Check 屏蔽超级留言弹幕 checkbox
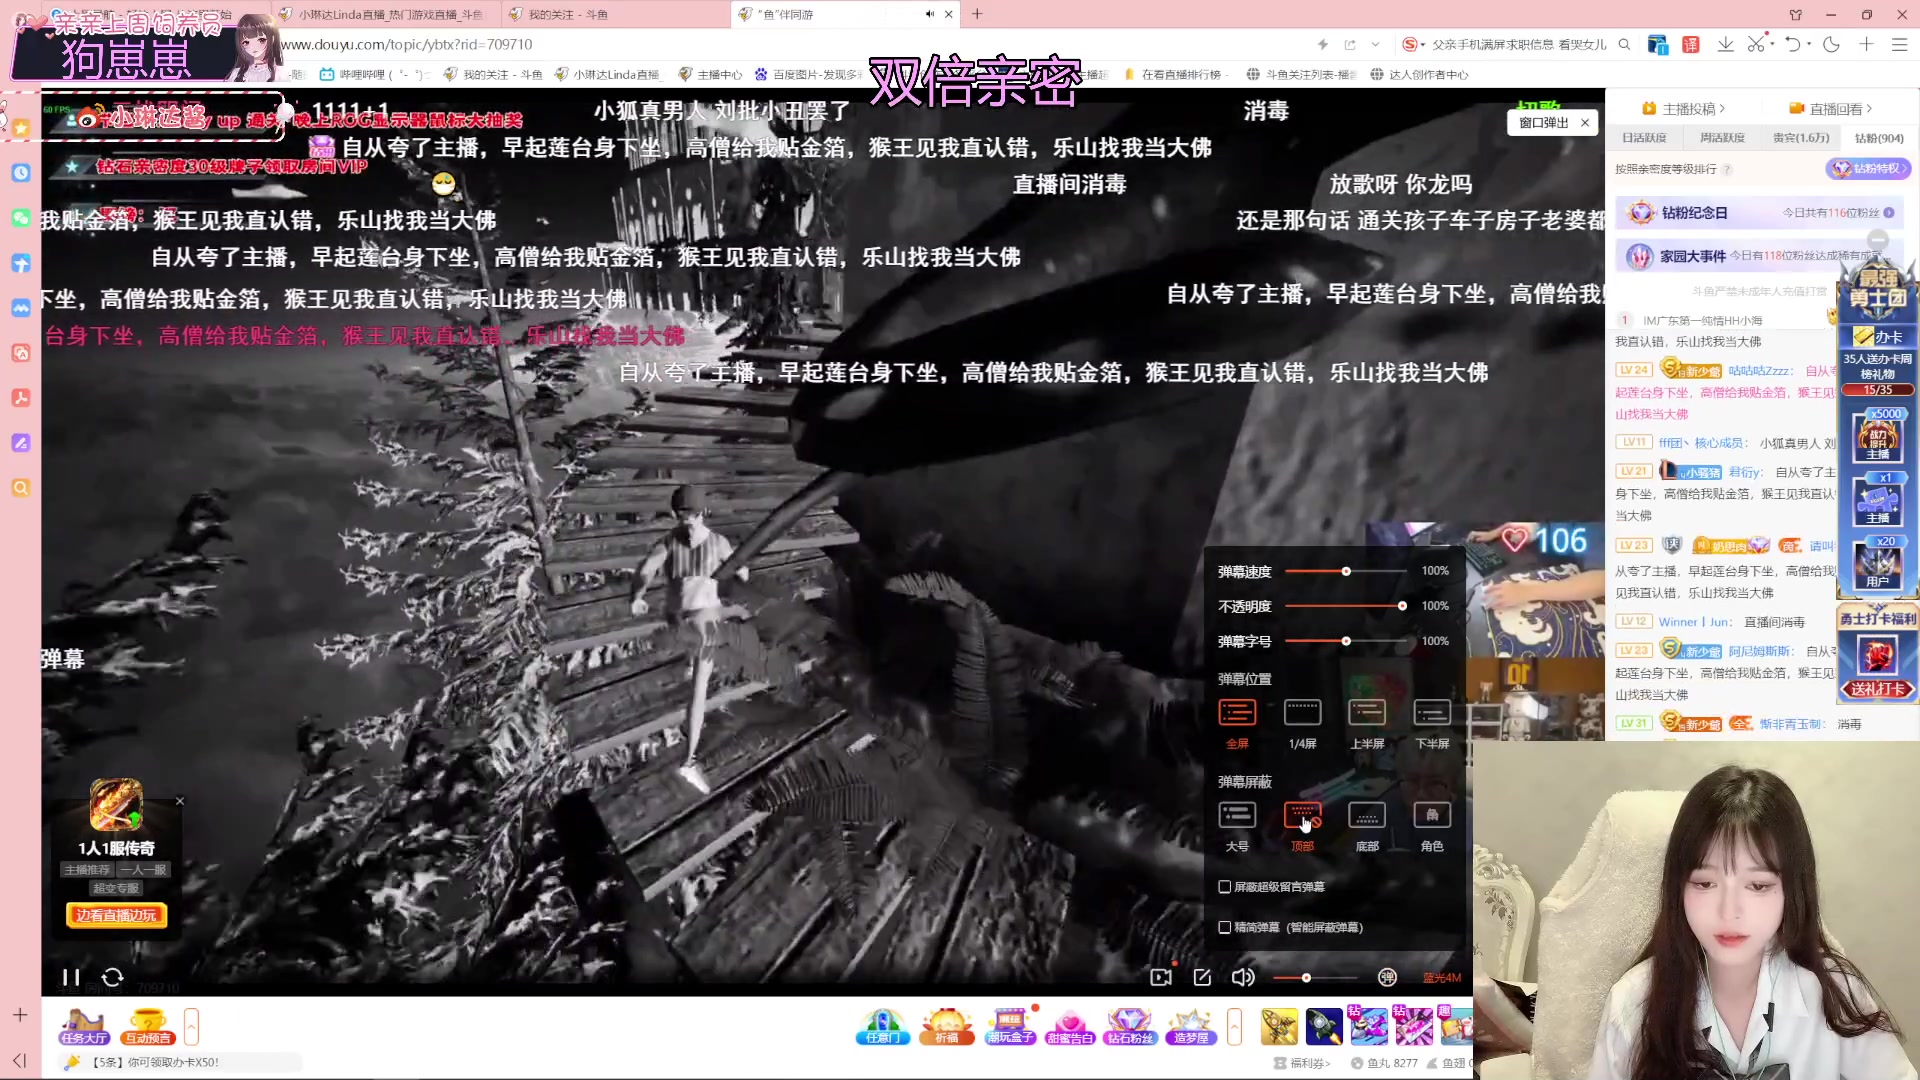 (1224, 887)
